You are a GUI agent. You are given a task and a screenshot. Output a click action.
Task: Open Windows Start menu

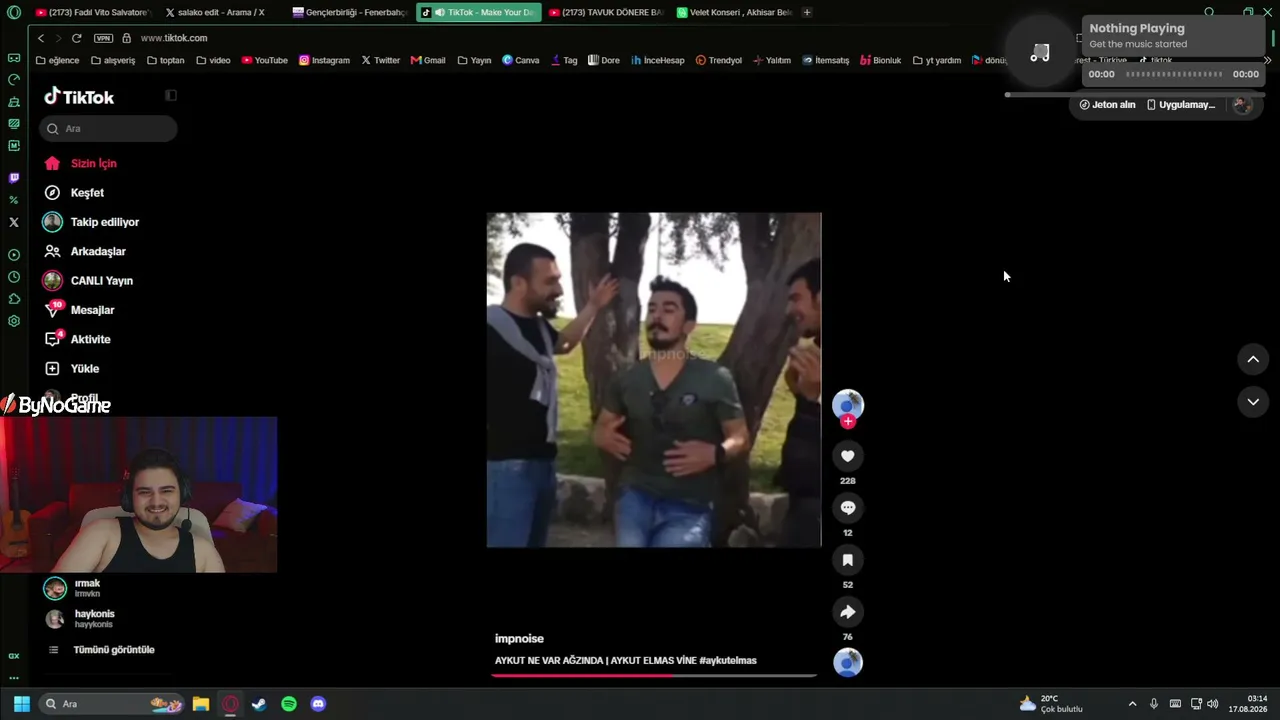click(21, 704)
